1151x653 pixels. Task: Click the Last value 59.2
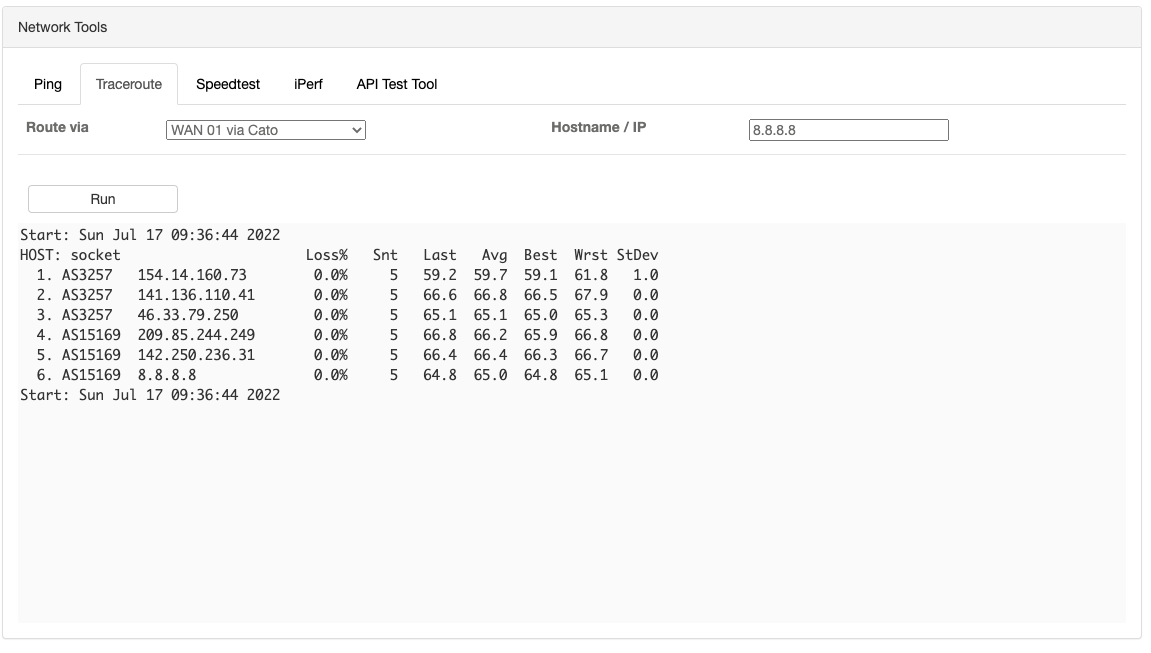point(440,275)
